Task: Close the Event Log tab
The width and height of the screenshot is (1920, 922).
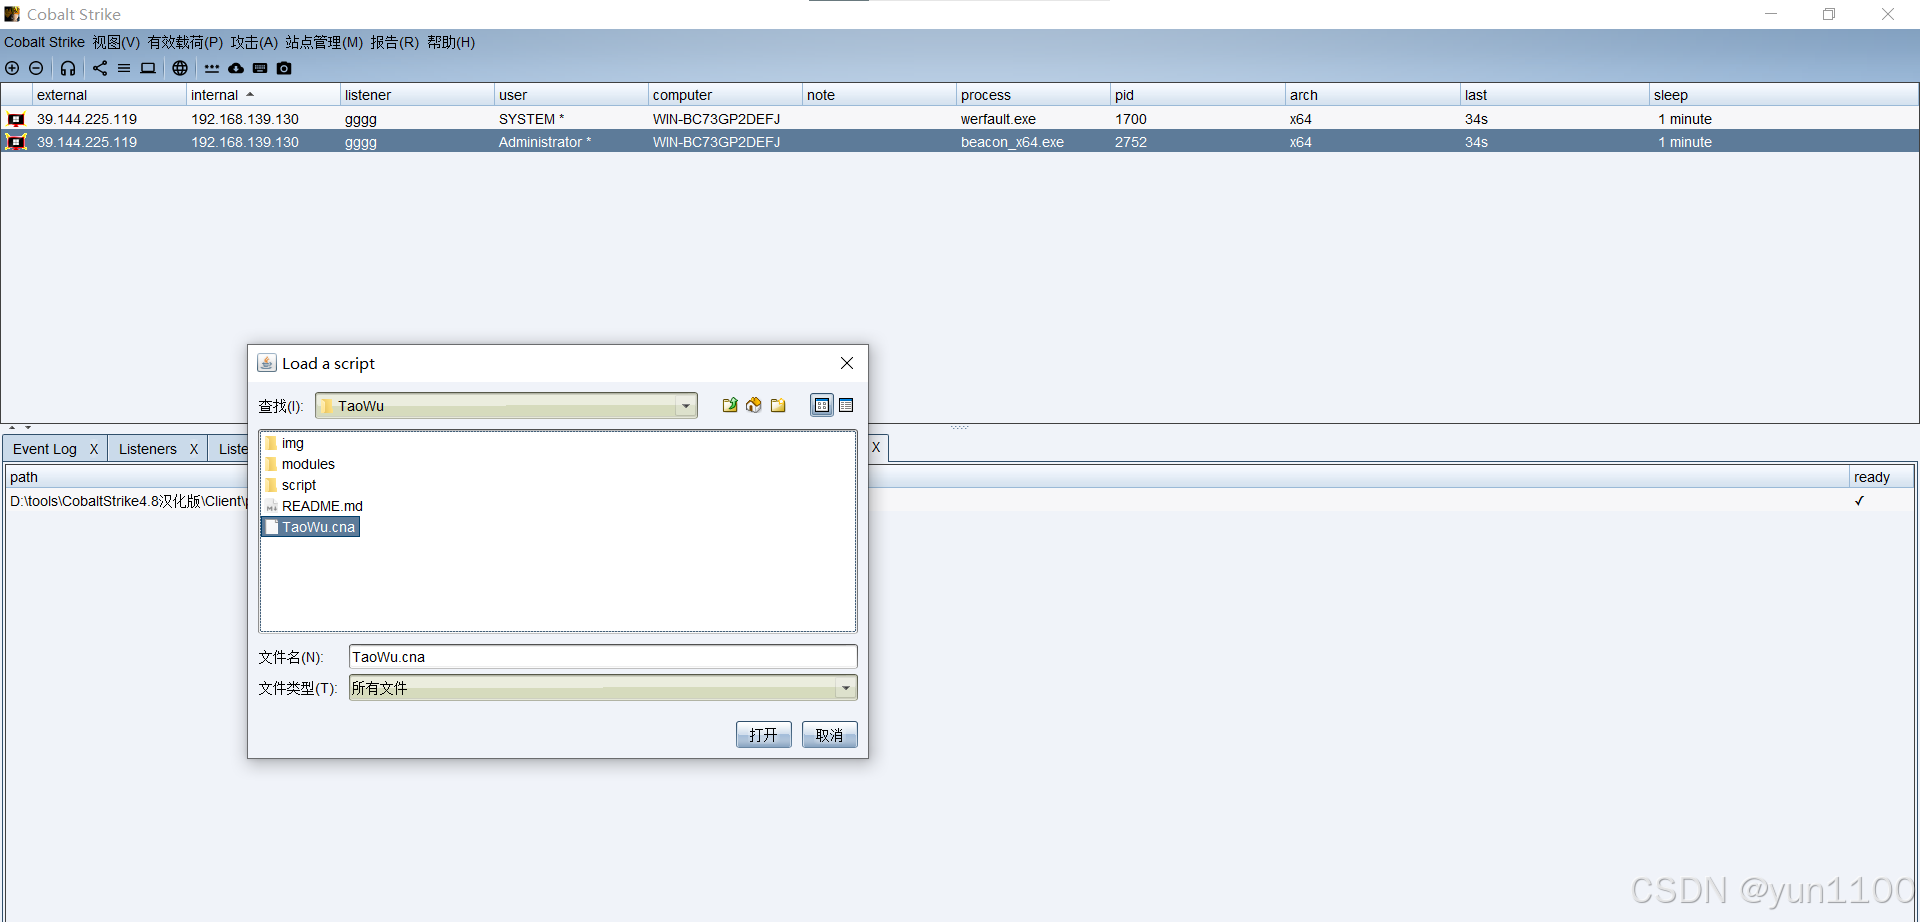Action: [x=94, y=449]
